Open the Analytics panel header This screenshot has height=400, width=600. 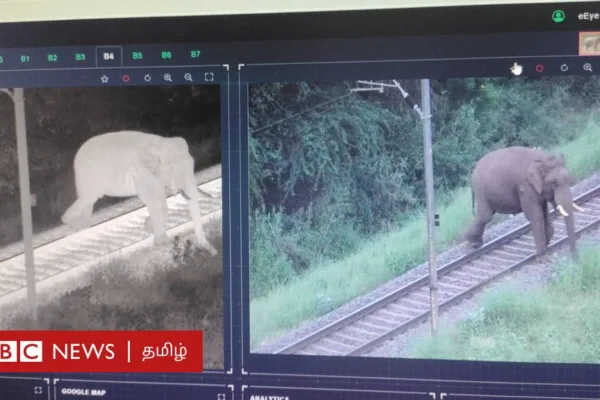click(270, 396)
